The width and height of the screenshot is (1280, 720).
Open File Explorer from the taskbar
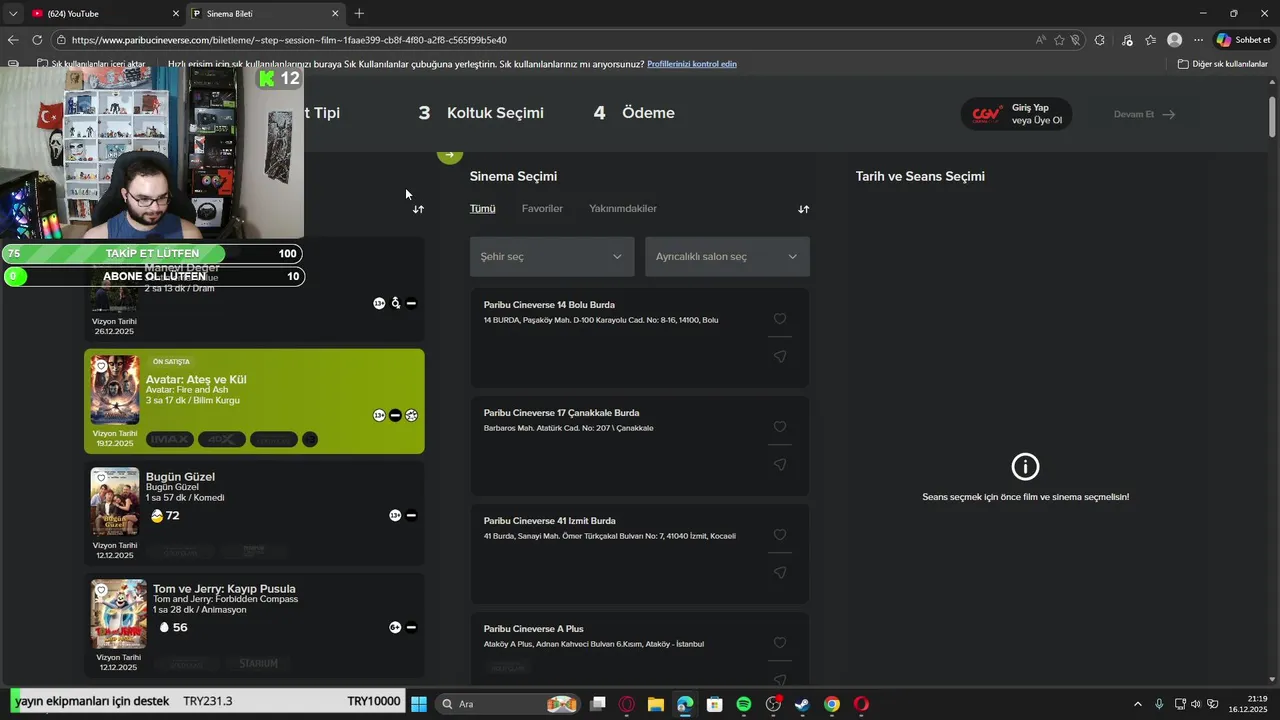(656, 704)
